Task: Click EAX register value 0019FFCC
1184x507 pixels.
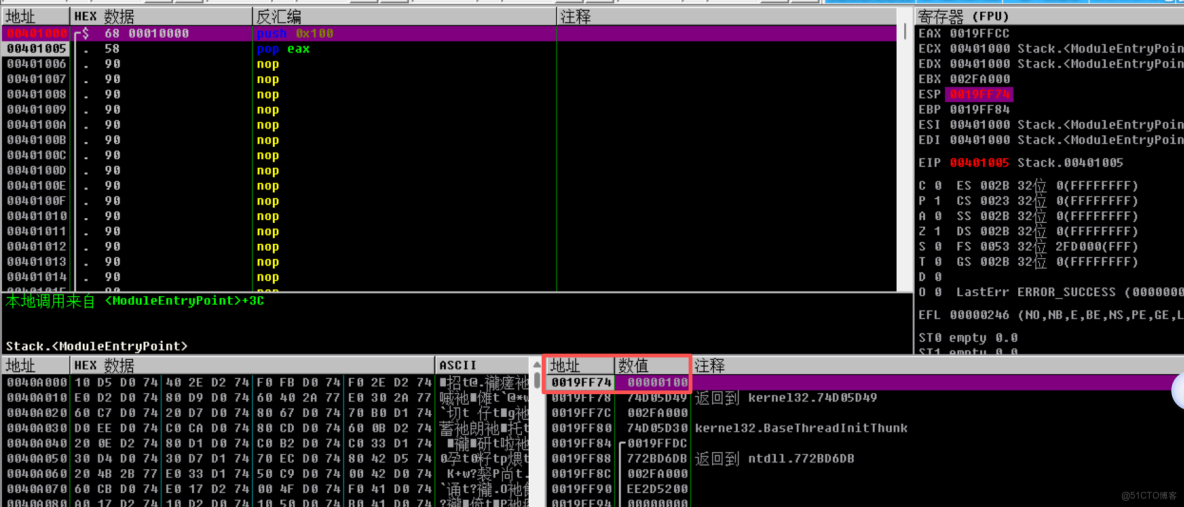Action: 979,33
